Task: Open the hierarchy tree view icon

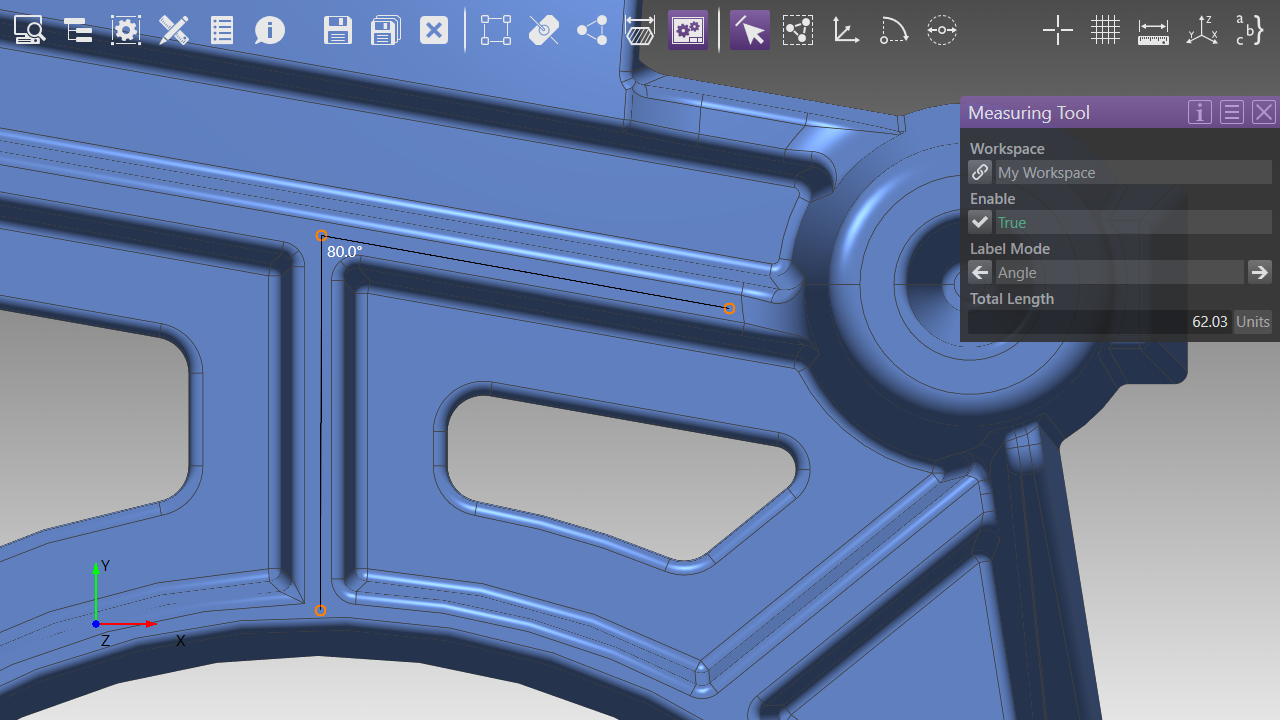Action: pyautogui.click(x=78, y=30)
